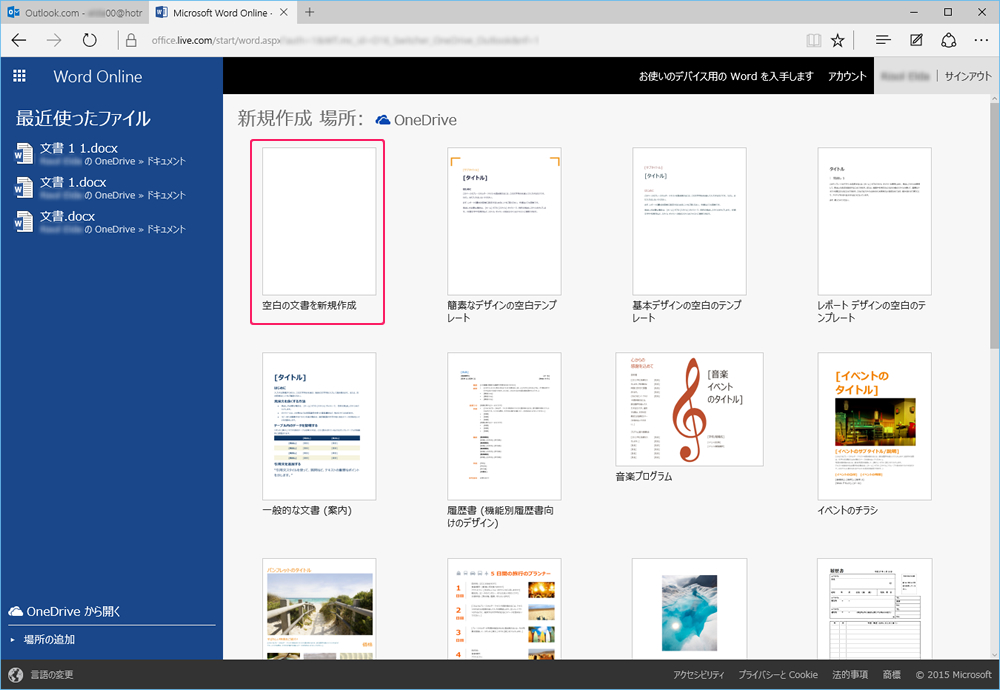The width and height of the screenshot is (1000, 690).
Task: Click the Share icon in browser toolbar
Action: (949, 40)
